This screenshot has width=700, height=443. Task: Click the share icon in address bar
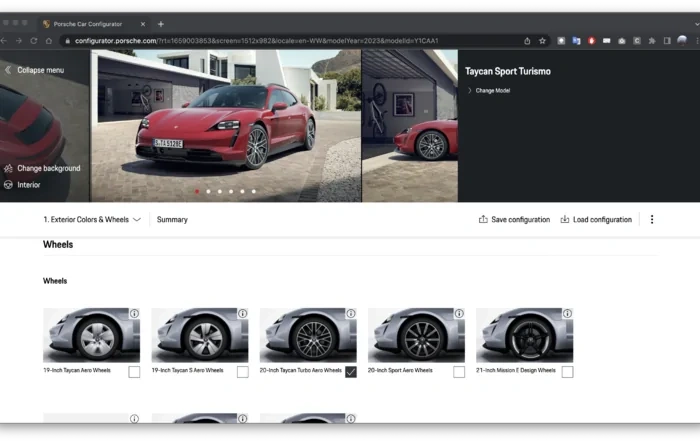527,41
